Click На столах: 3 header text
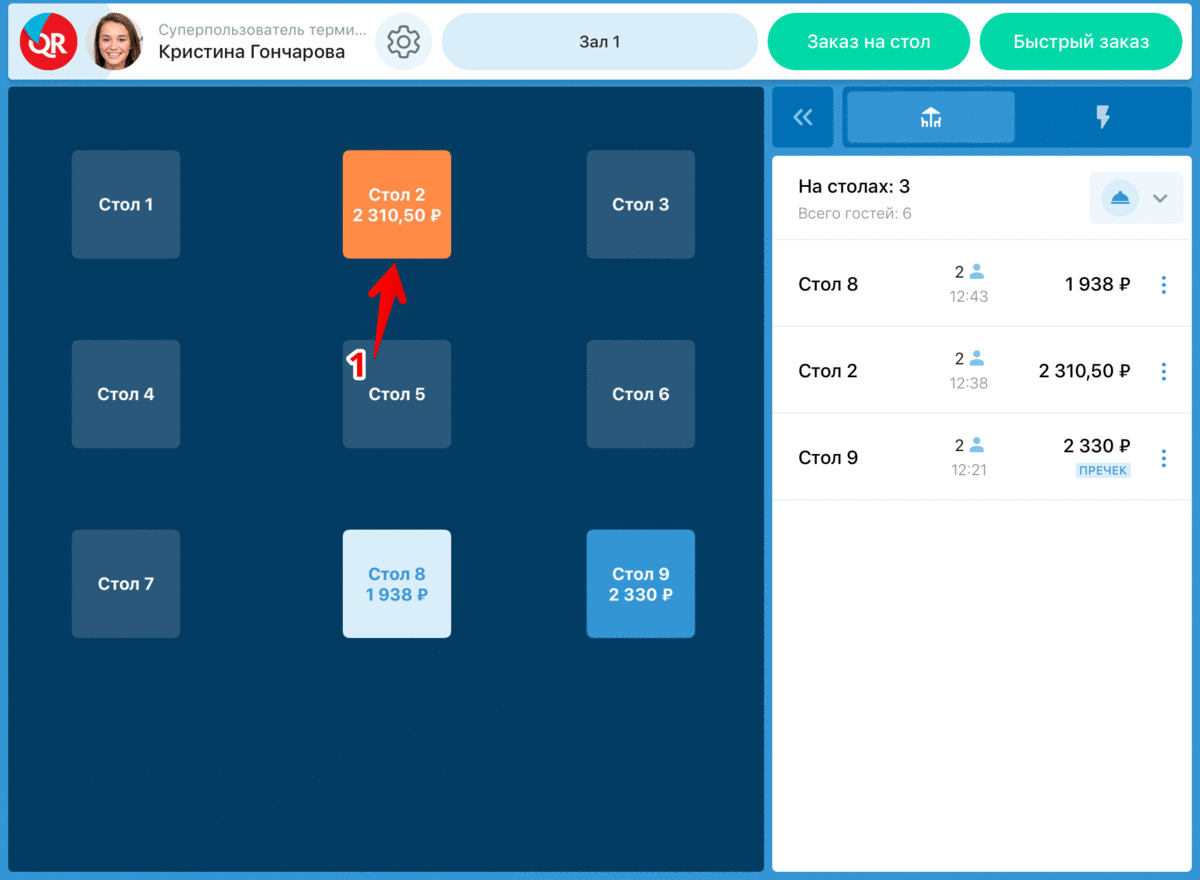 point(854,187)
